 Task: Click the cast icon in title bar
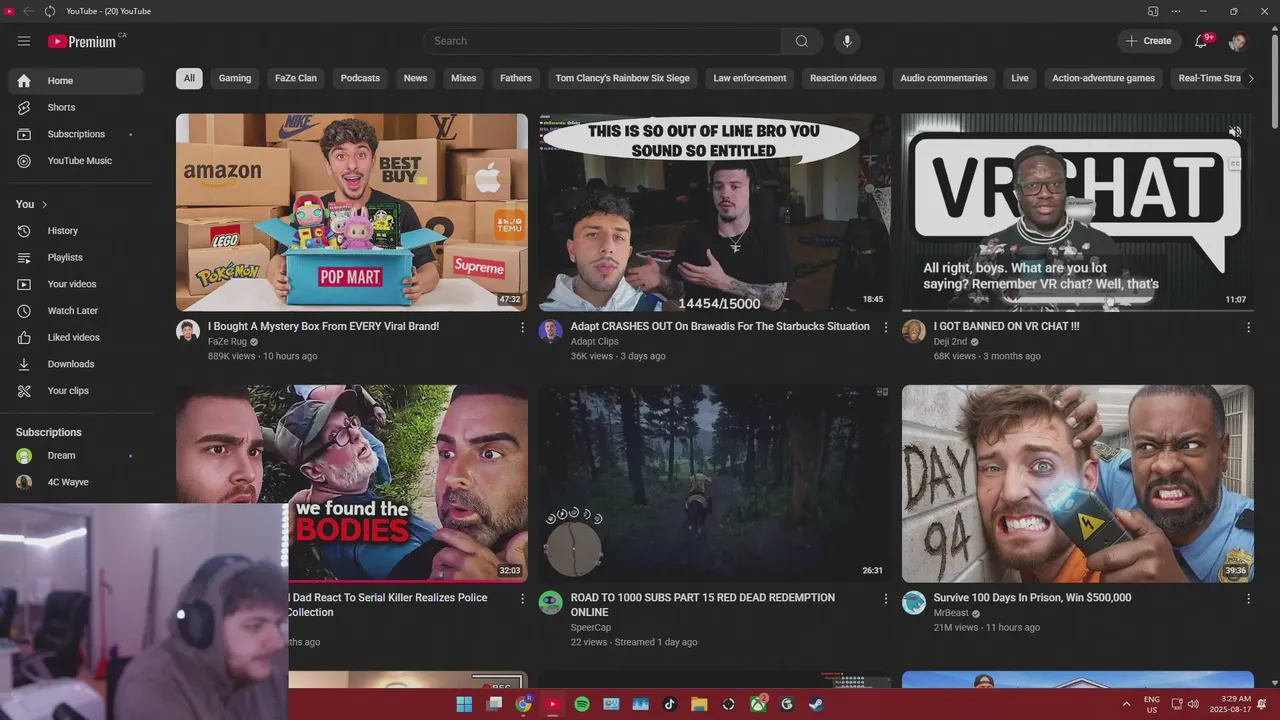pos(1153,11)
